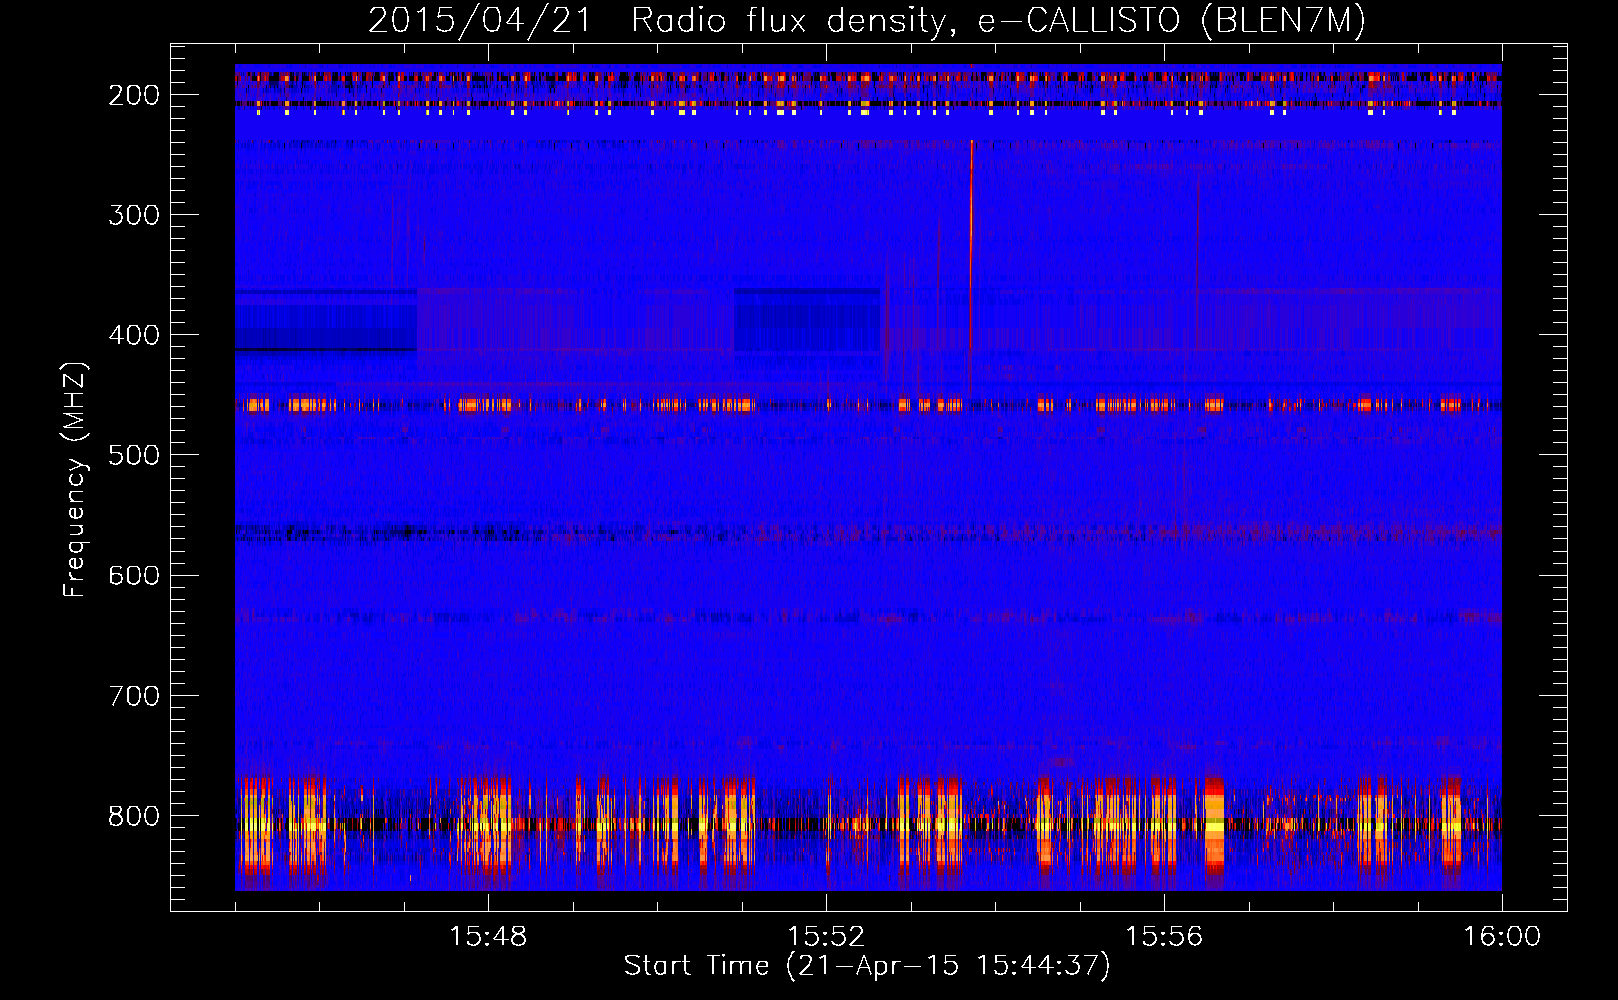This screenshot has width=1618, height=1000.
Task: Click the plot title mentioning e-CALLISTO (BLEN7M)
Action: 867,21
